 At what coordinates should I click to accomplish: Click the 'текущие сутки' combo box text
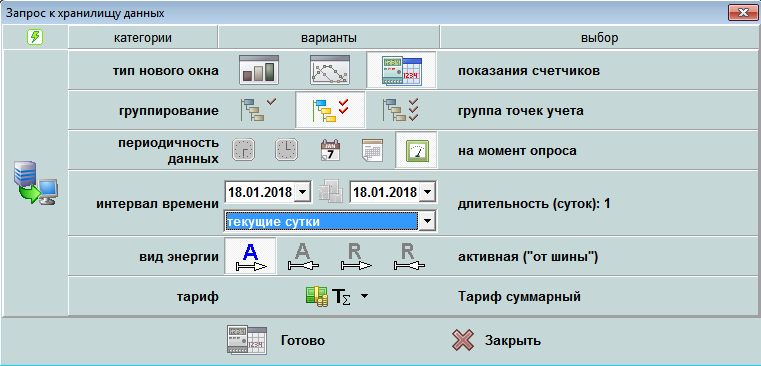click(321, 222)
